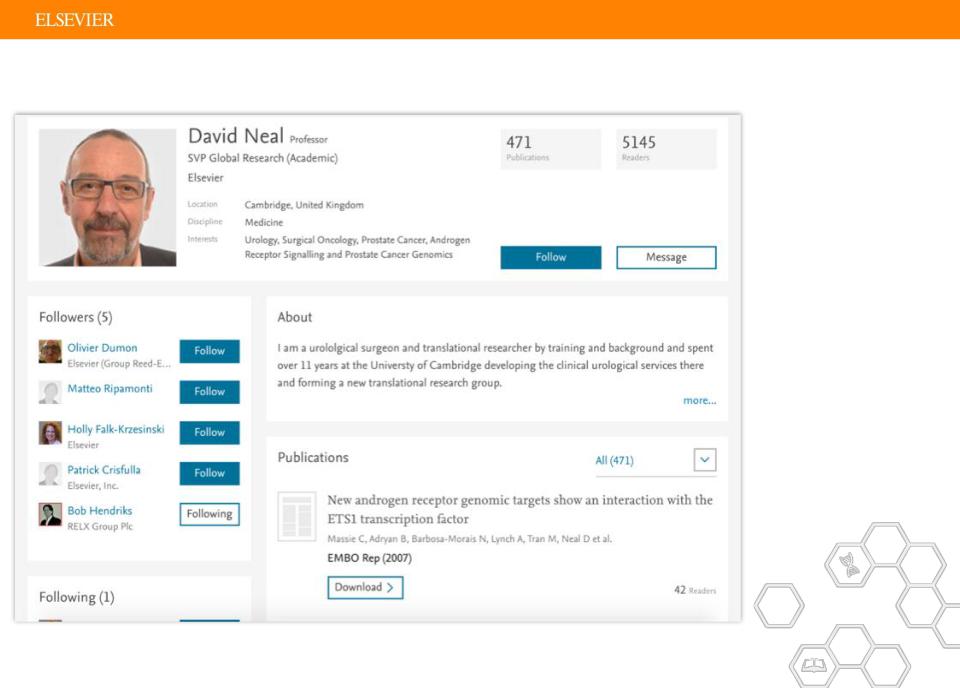This screenshot has width=960, height=688.
Task: Click the open book hexagon icon
Action: coord(814,665)
